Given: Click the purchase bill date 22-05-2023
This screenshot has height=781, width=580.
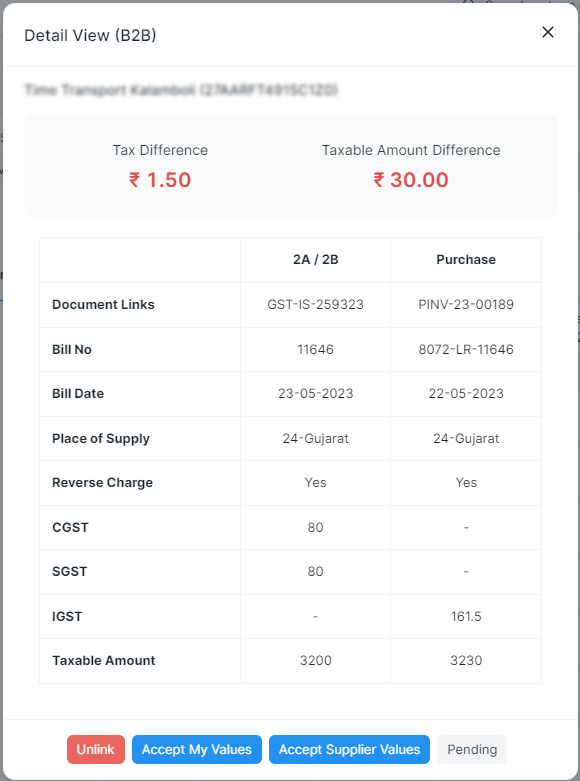Looking at the screenshot, I should pyautogui.click(x=466, y=393).
